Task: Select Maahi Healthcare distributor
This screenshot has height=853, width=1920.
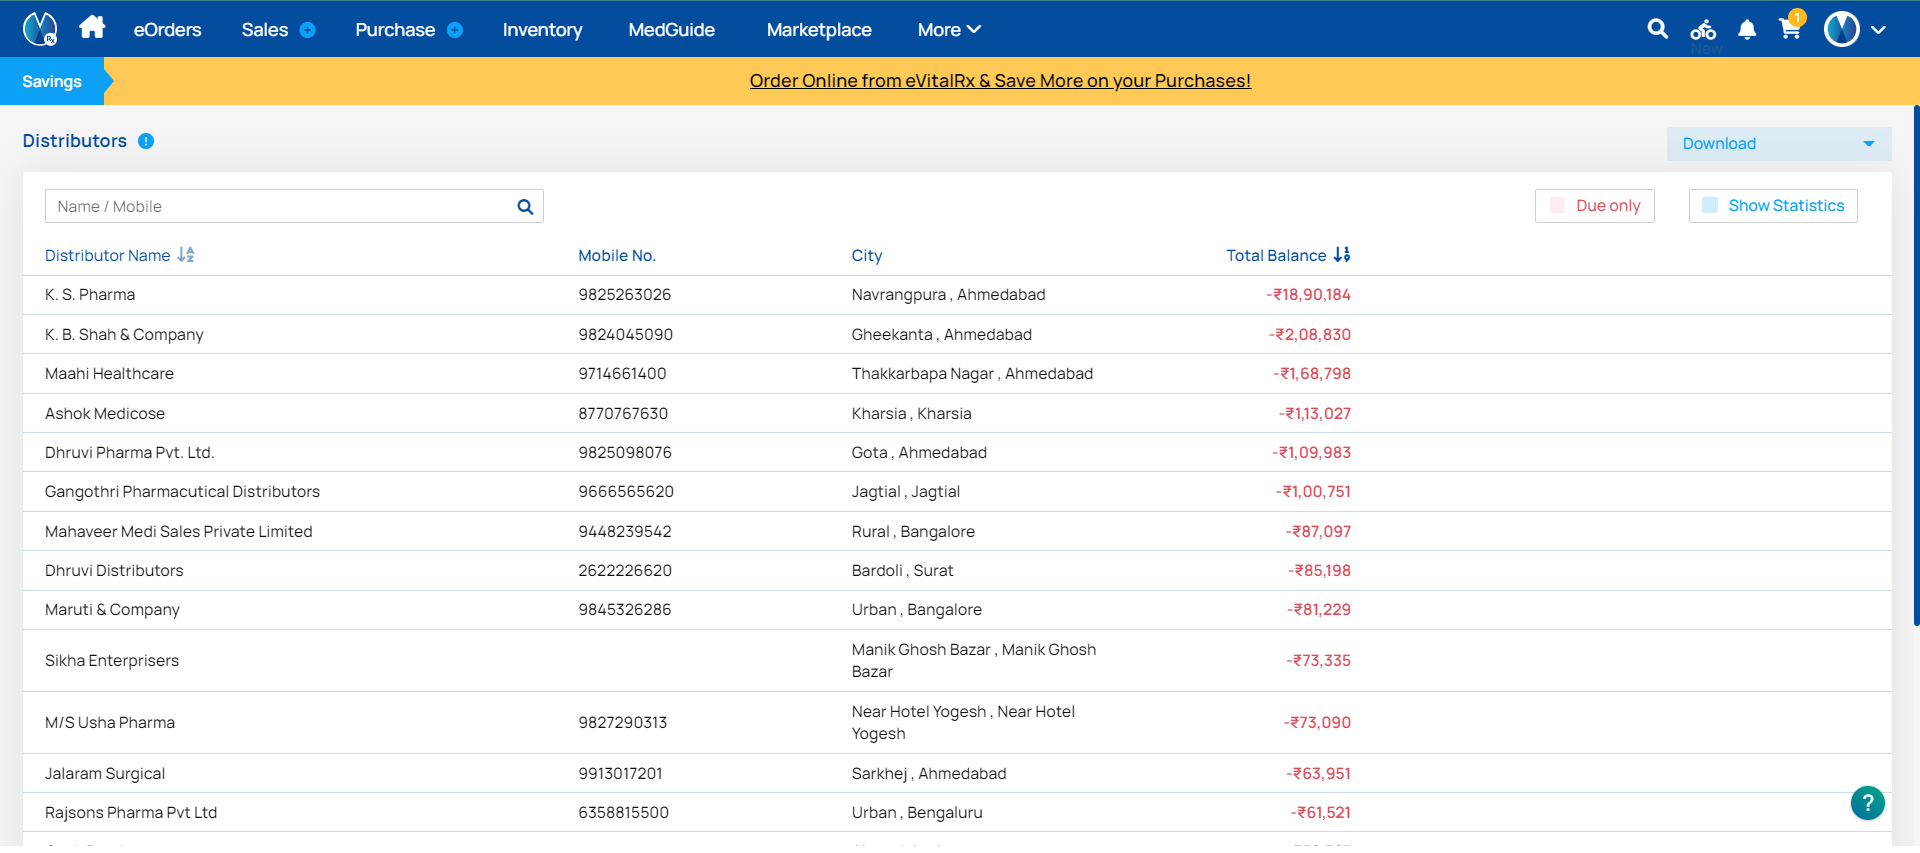Action: tap(109, 374)
